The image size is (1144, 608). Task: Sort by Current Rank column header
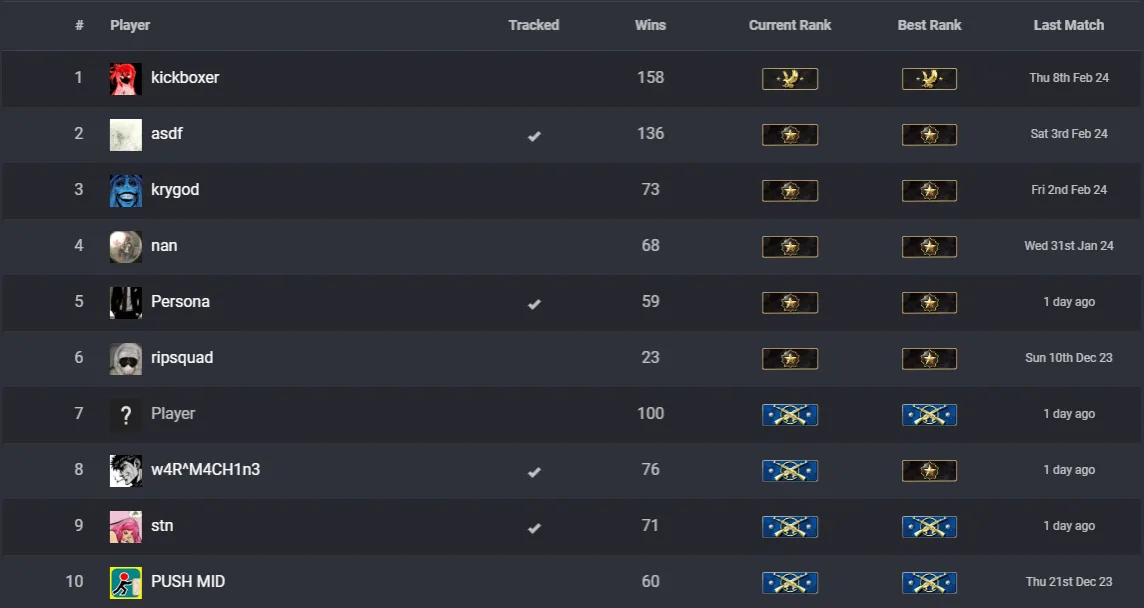pos(790,25)
